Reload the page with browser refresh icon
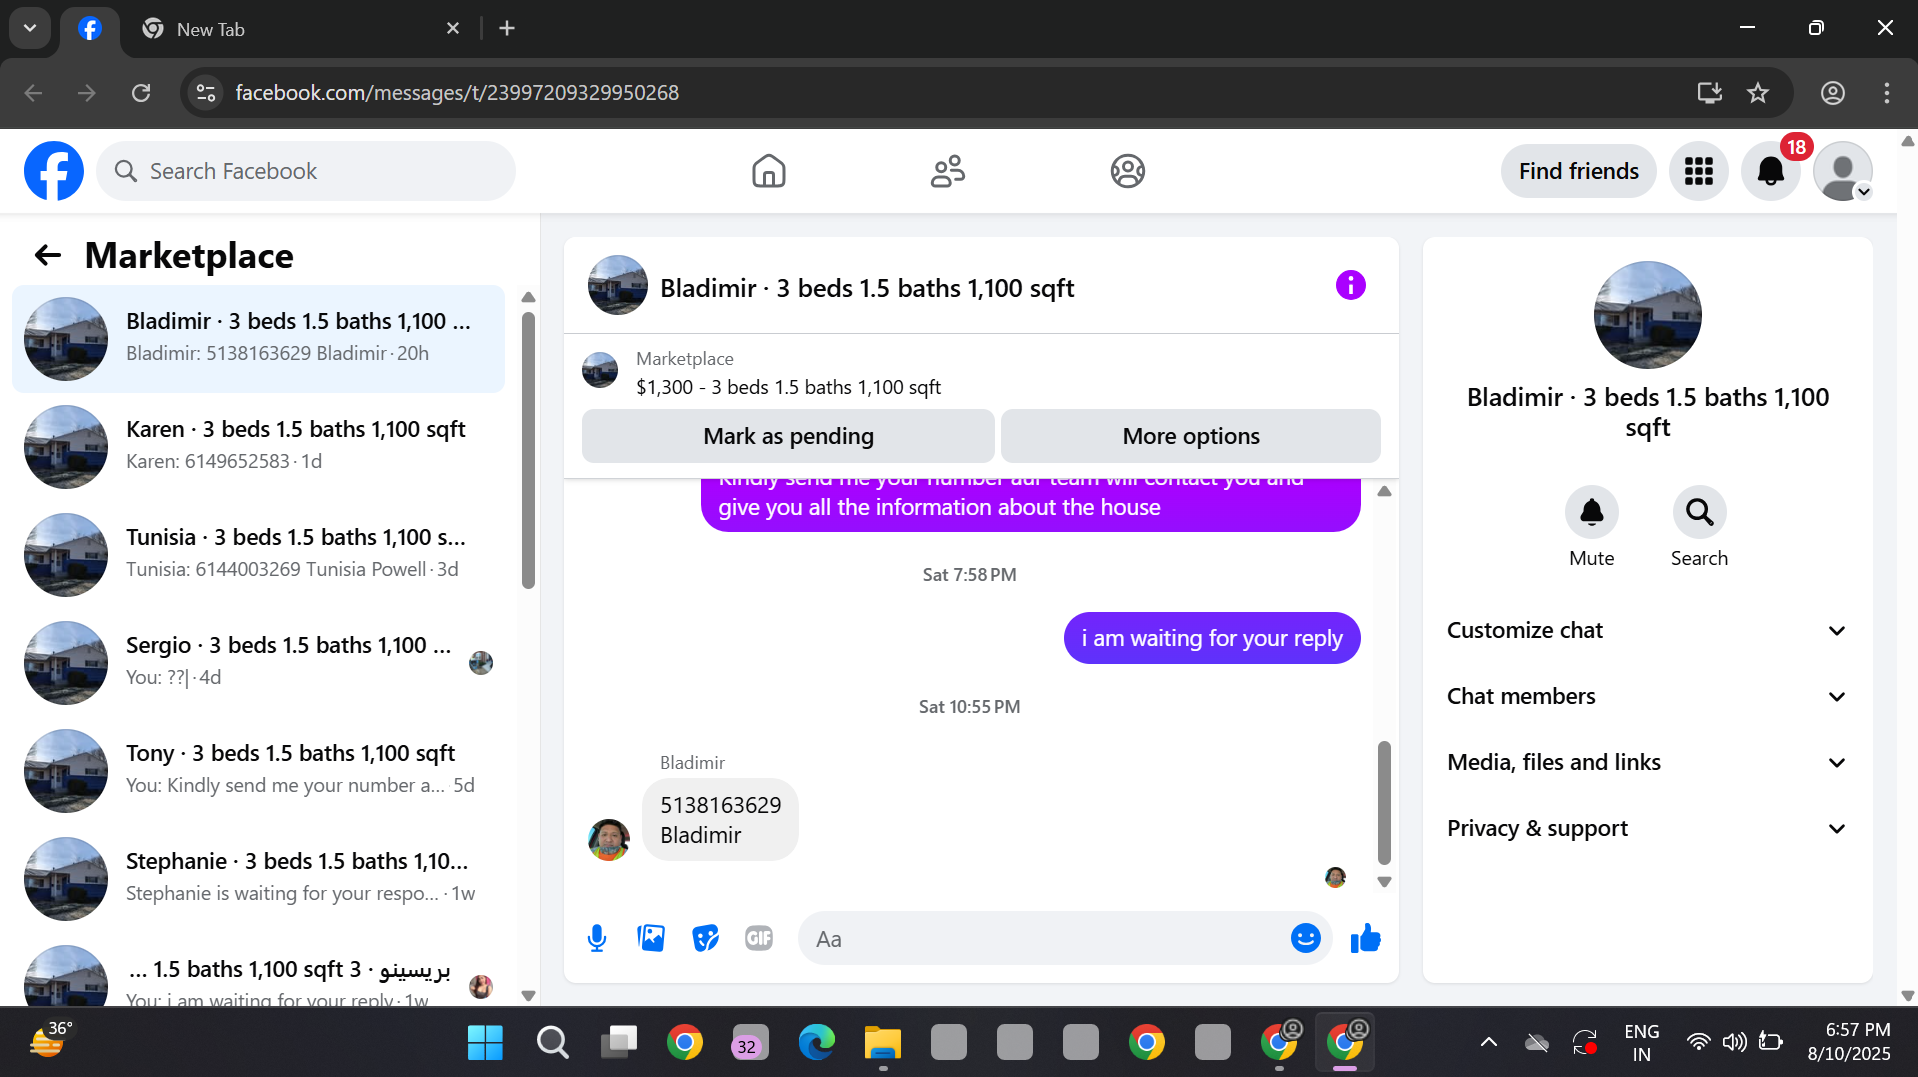The width and height of the screenshot is (1918, 1077). click(141, 93)
